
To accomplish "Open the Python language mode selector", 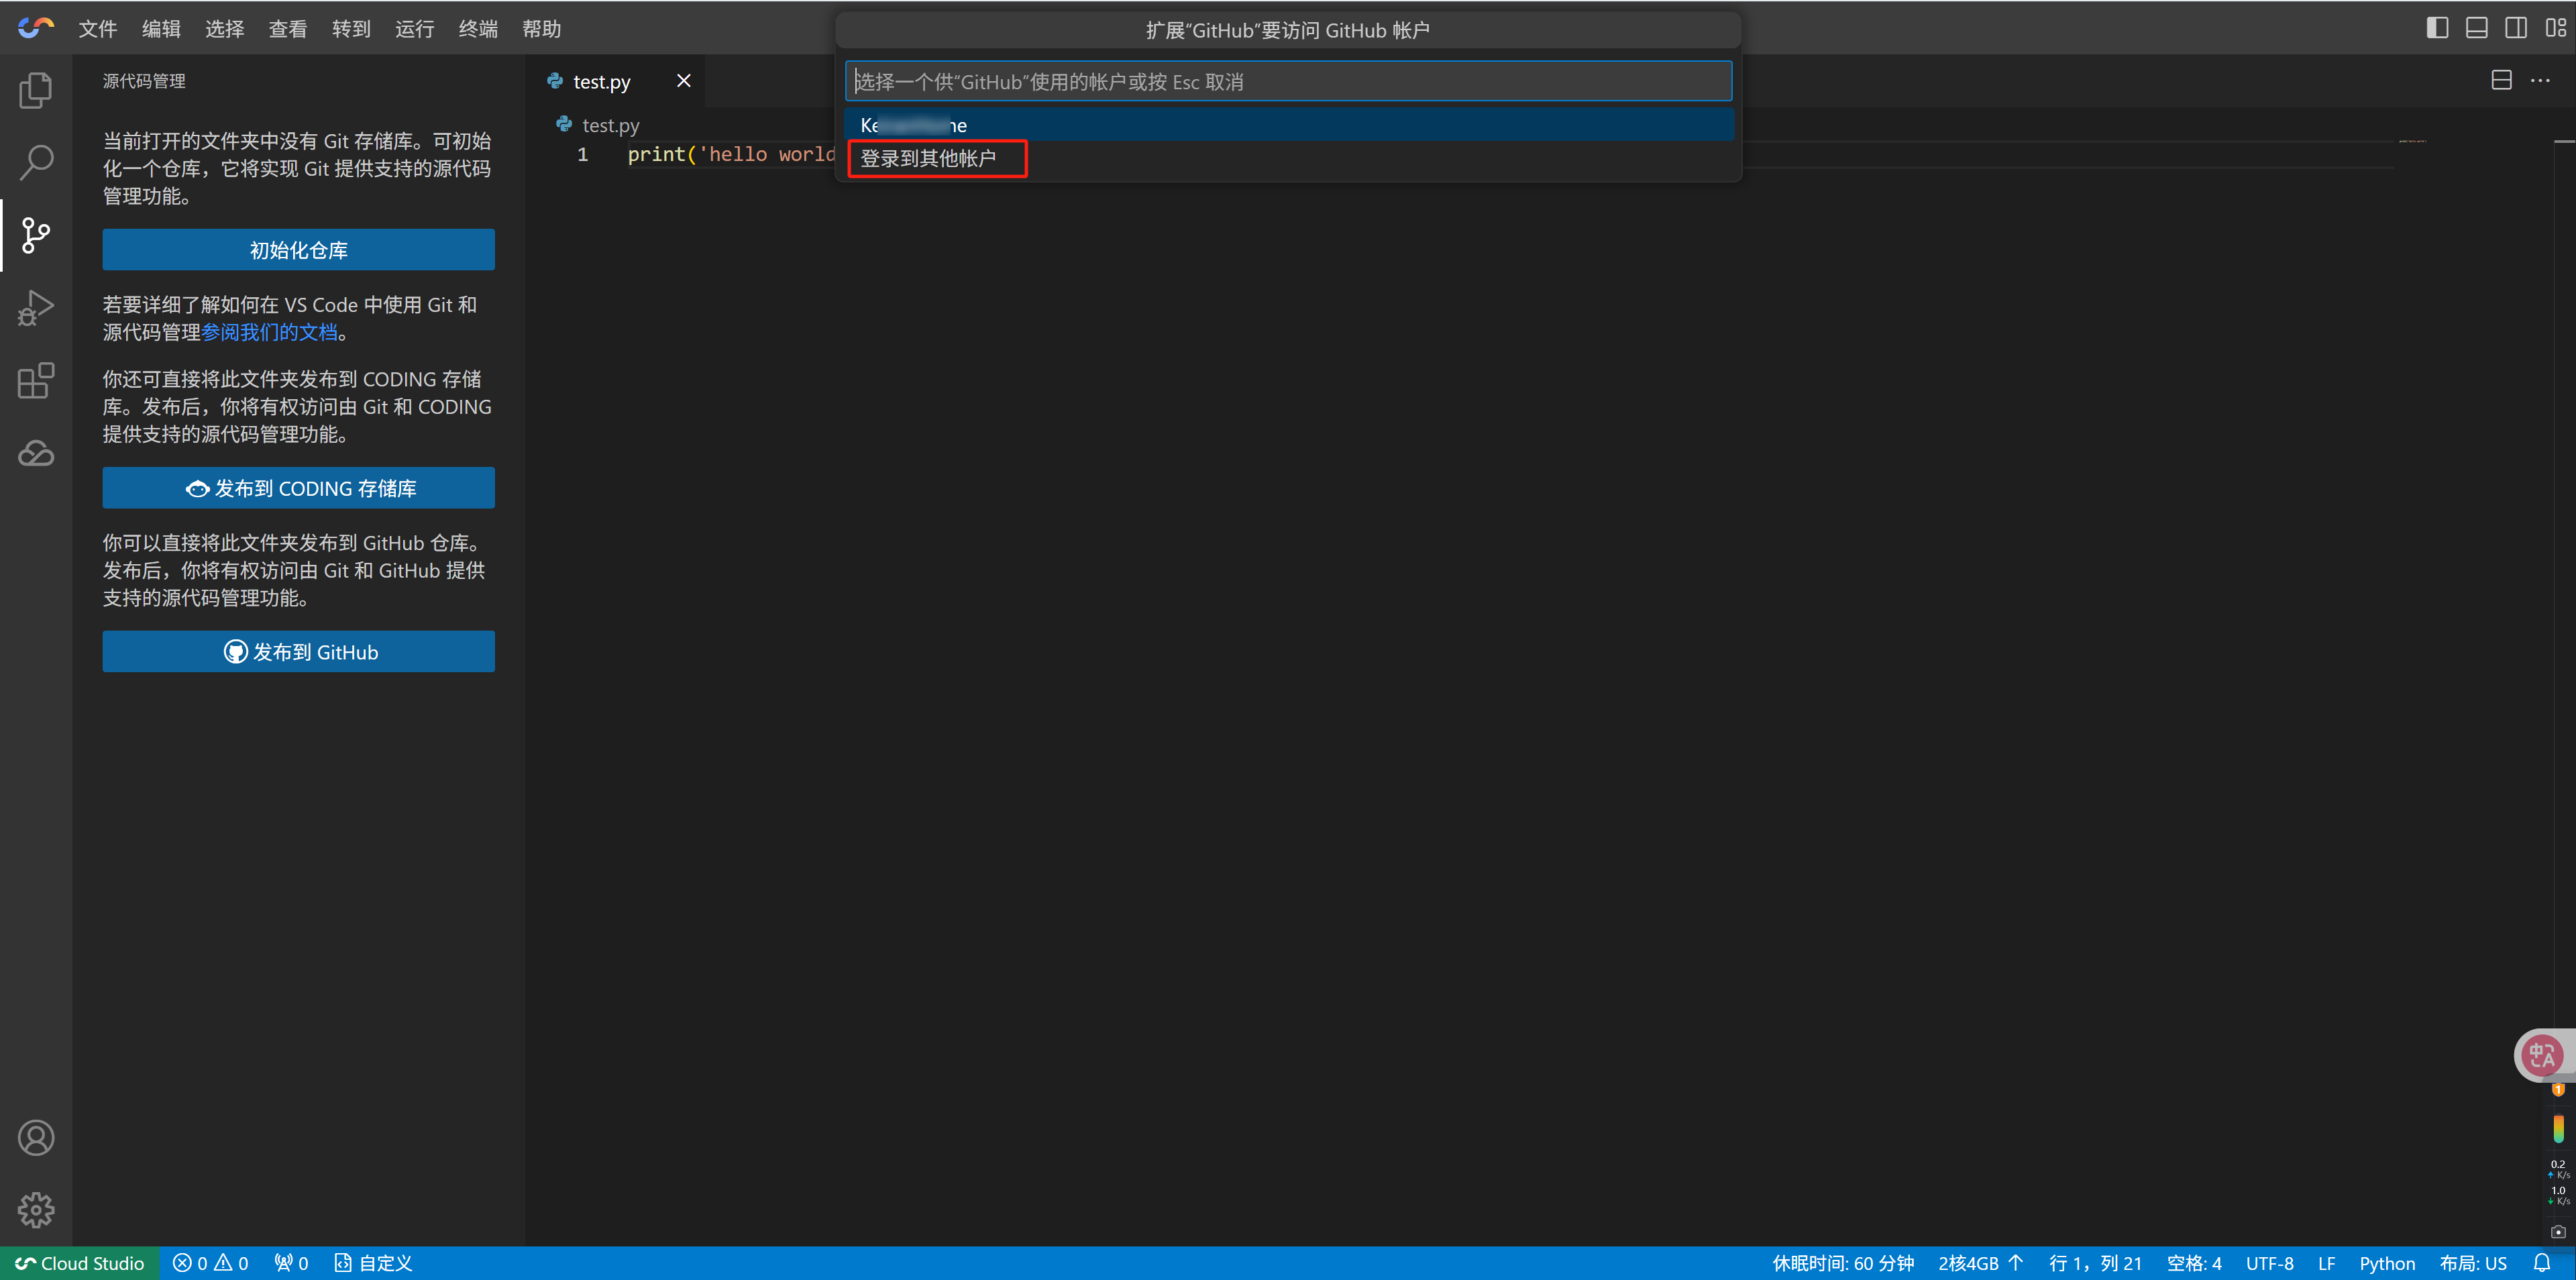I will [x=2386, y=1262].
